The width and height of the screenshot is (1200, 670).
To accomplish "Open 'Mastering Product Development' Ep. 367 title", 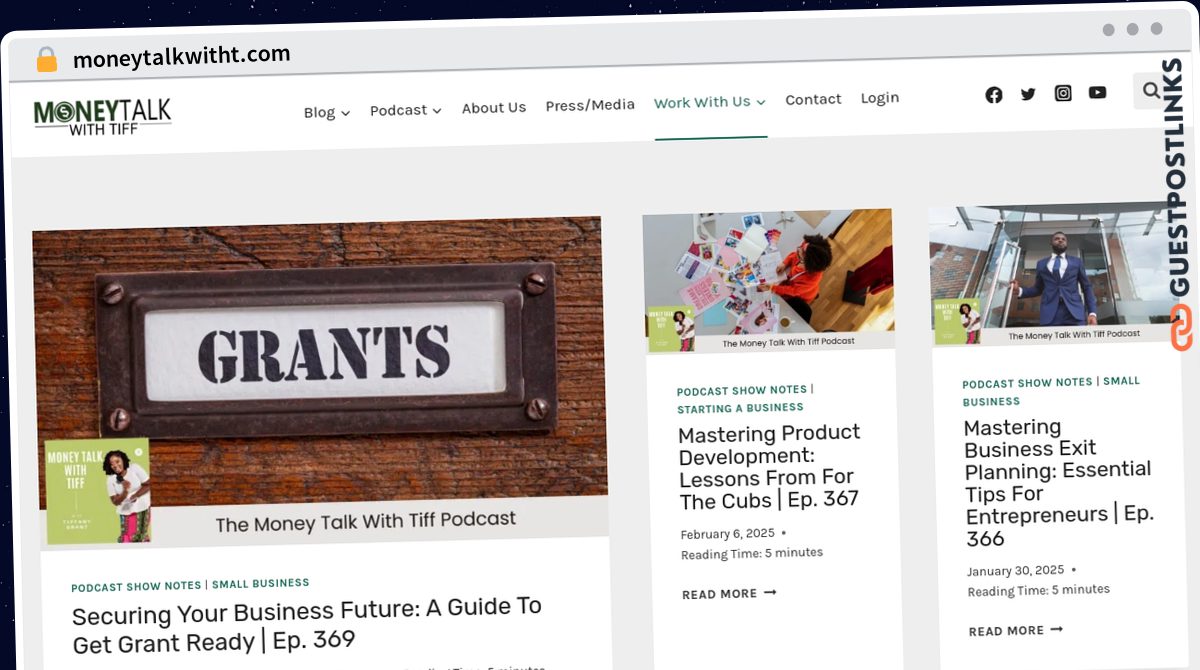I will point(769,466).
